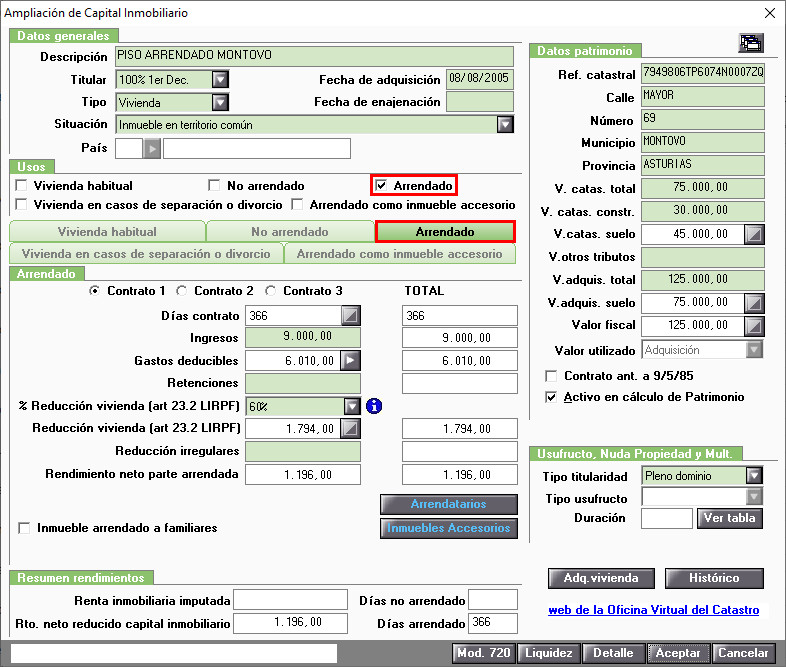Open the Tipo dropdown
This screenshot has height=667, width=786.
(x=220, y=103)
